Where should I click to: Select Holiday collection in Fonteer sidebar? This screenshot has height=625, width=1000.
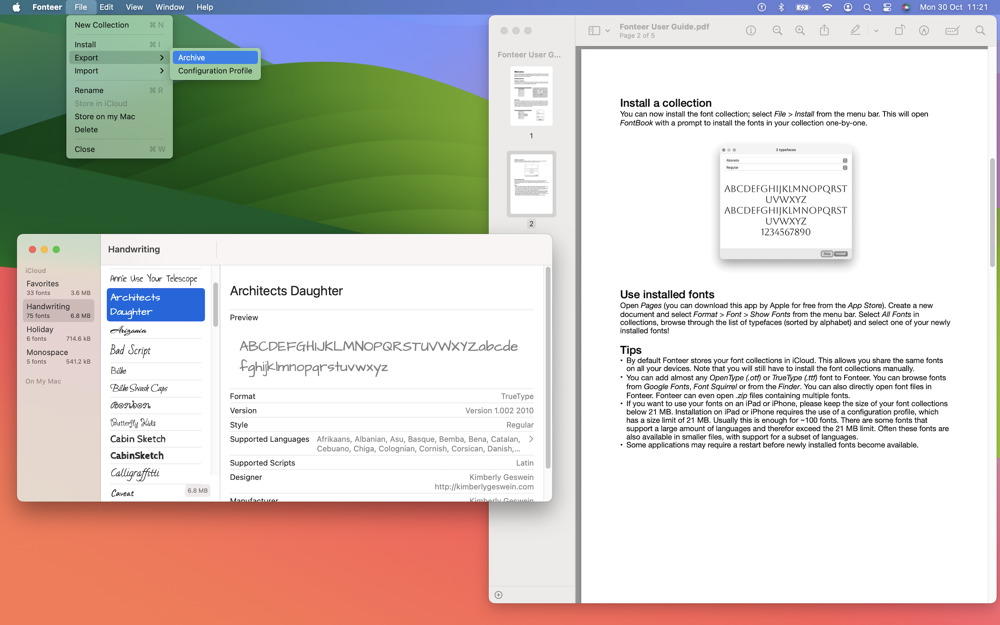58,334
